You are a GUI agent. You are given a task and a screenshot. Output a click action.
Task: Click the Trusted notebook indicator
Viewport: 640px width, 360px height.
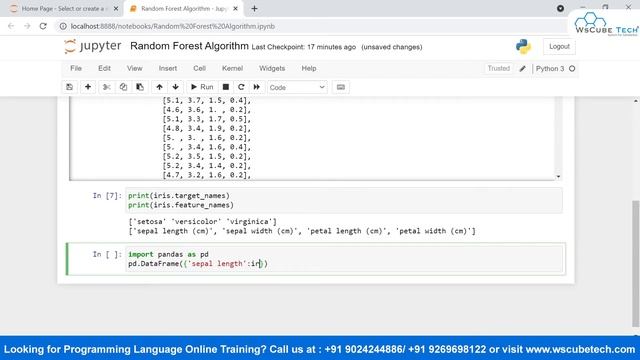(498, 68)
